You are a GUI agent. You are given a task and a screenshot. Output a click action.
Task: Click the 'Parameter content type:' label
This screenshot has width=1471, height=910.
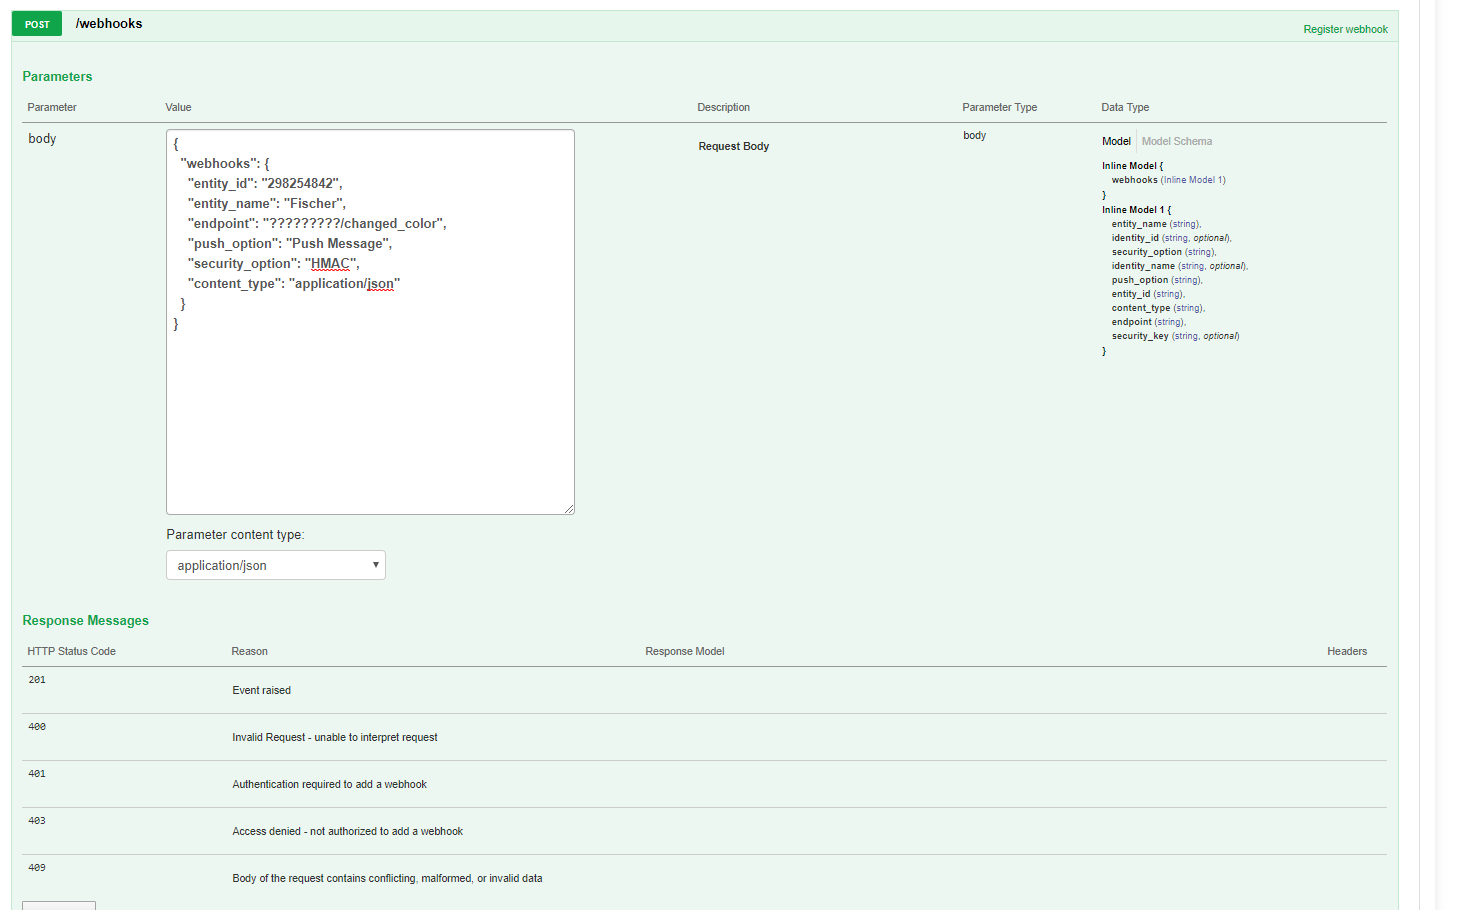(x=235, y=535)
